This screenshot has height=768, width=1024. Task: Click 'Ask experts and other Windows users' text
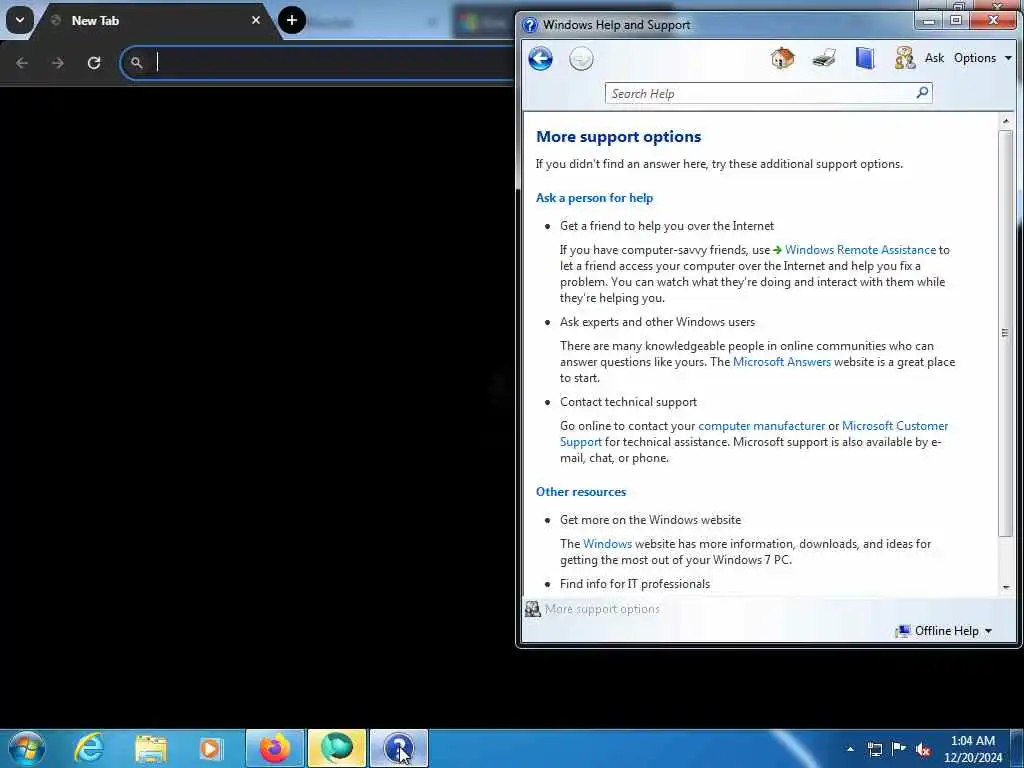657,322
